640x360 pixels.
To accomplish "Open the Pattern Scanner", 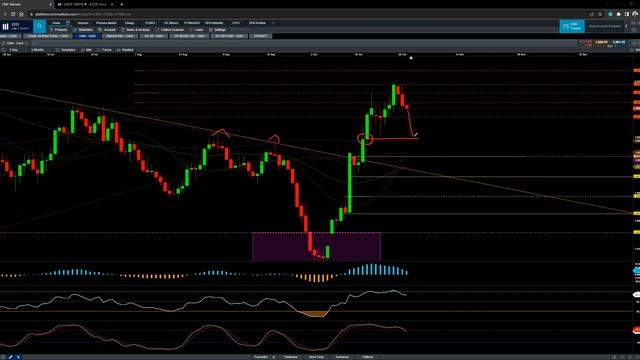I will tap(169, 30).
